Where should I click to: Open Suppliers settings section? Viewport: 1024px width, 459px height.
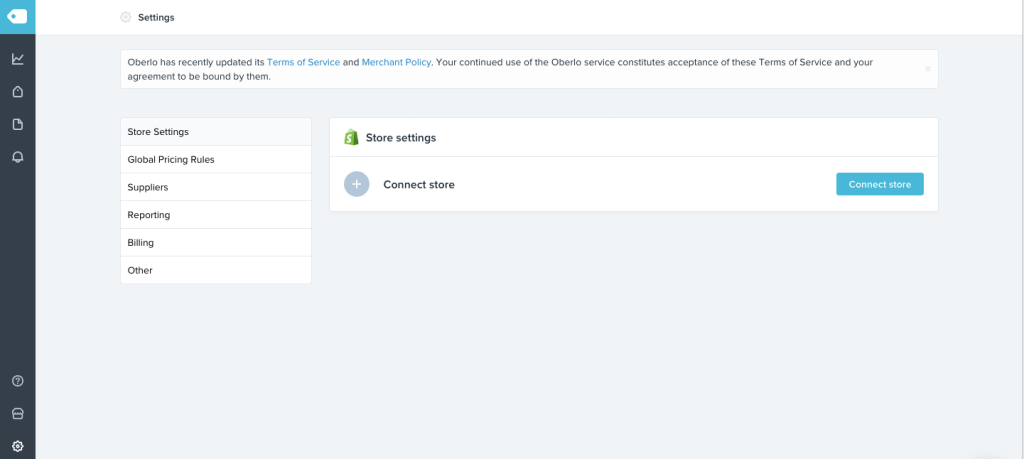click(216, 187)
